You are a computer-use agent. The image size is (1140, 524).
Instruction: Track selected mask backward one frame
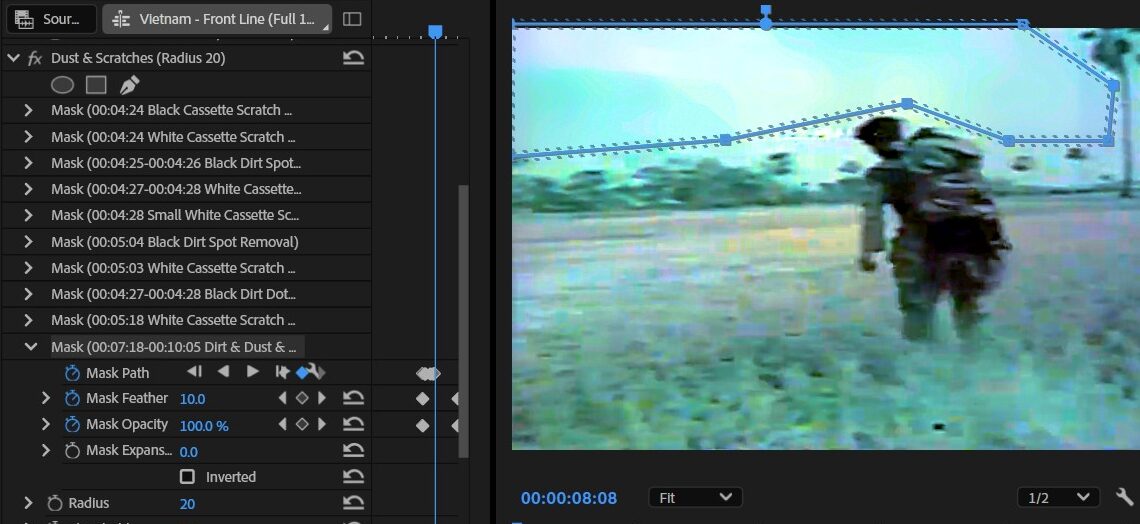[x=194, y=372]
